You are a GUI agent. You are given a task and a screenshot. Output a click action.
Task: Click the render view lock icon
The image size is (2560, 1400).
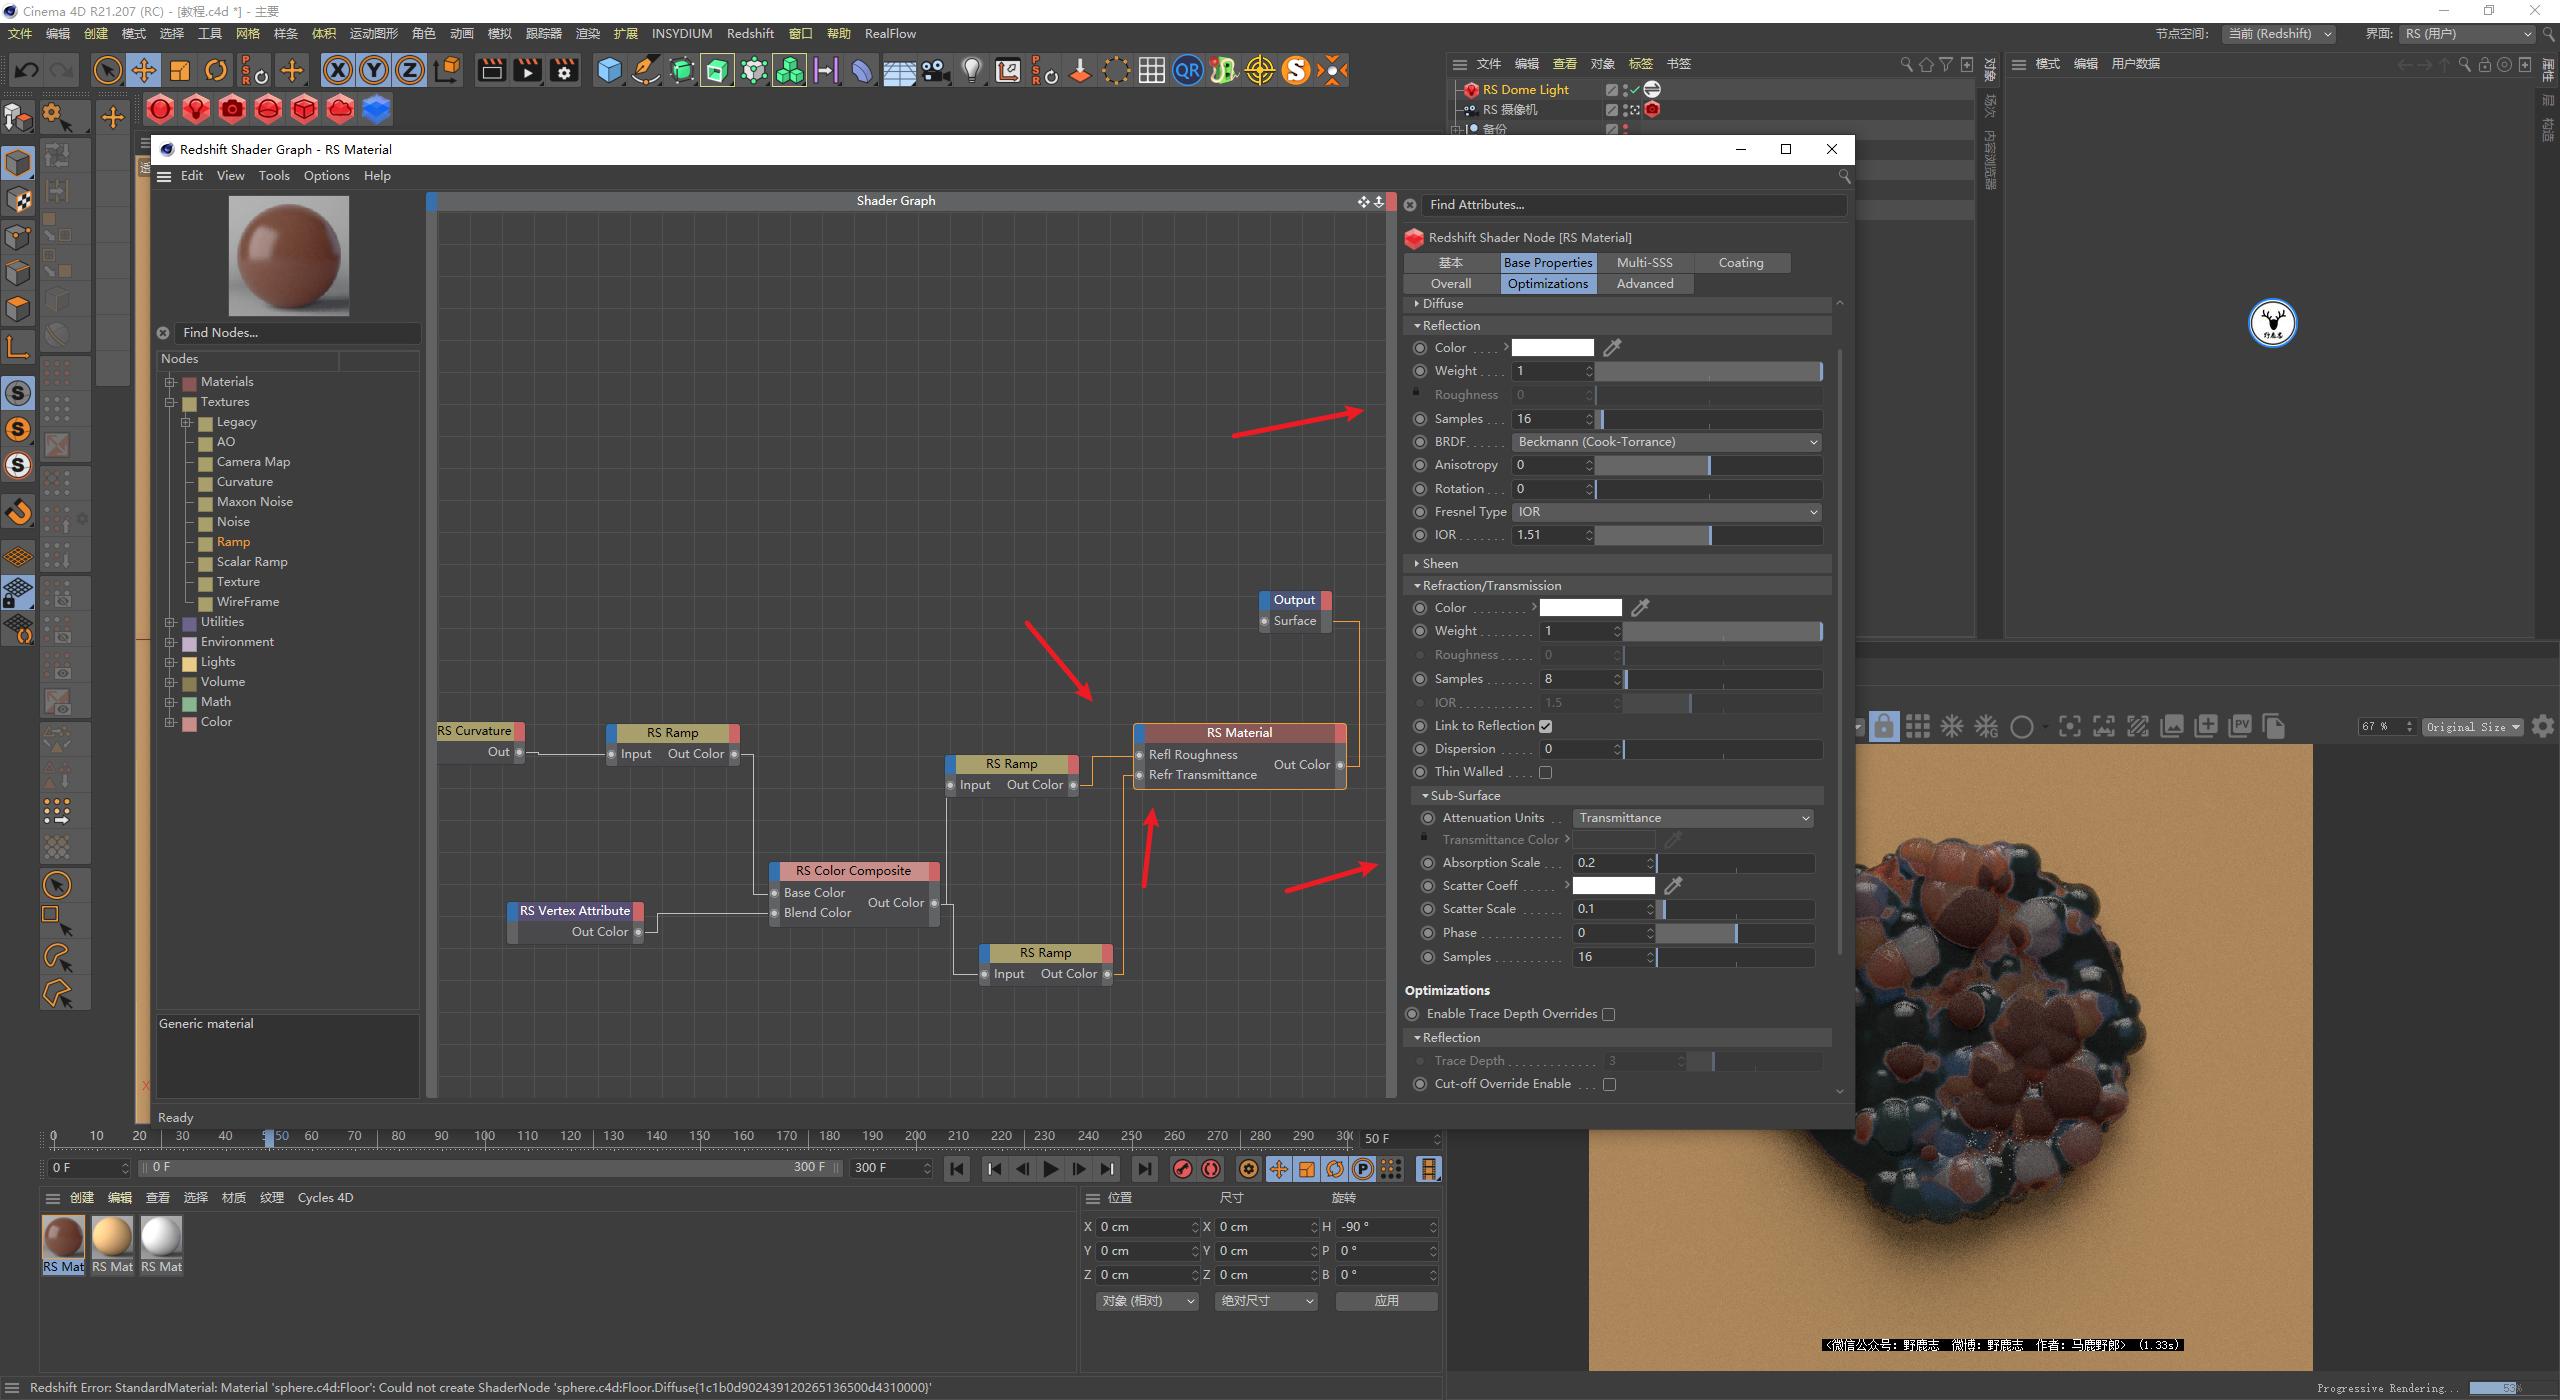tap(1884, 727)
